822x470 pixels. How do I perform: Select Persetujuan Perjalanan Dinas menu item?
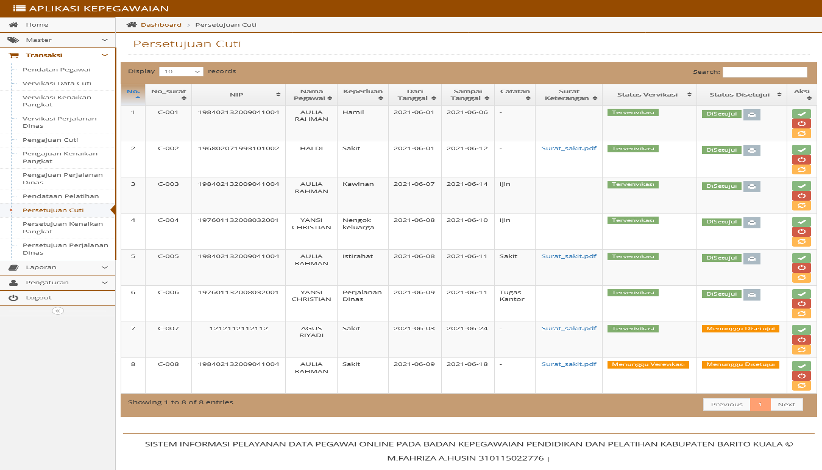[65, 249]
